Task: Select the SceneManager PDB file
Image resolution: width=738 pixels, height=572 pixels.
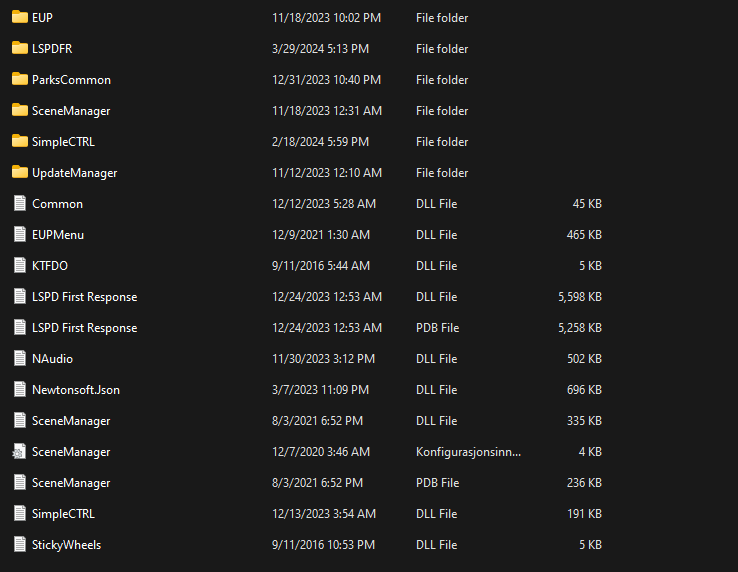Action: [x=71, y=483]
